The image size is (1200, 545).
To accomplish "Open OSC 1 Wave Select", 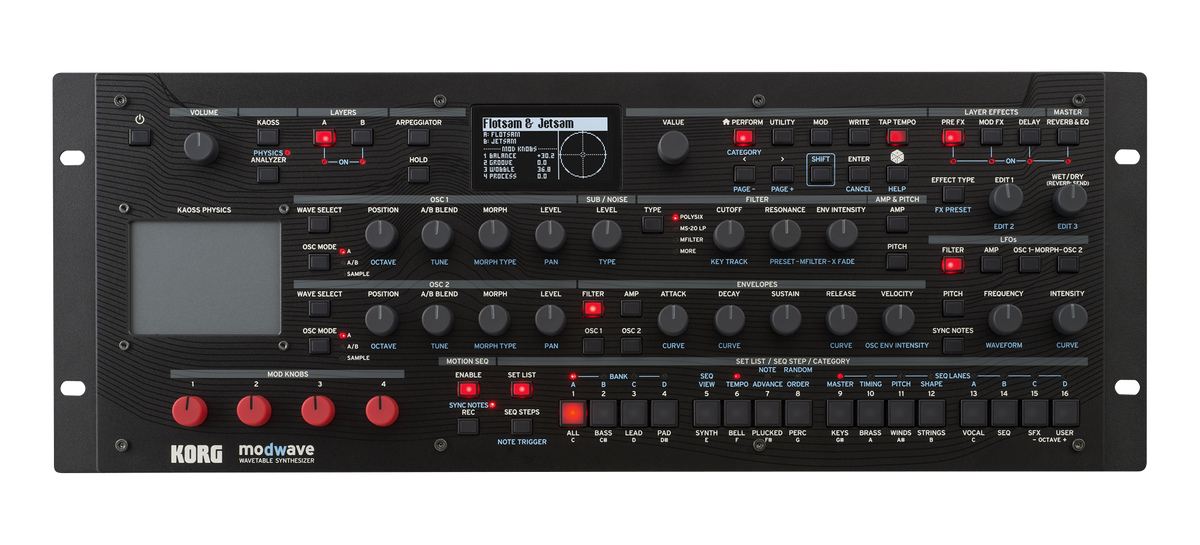I will [319, 224].
